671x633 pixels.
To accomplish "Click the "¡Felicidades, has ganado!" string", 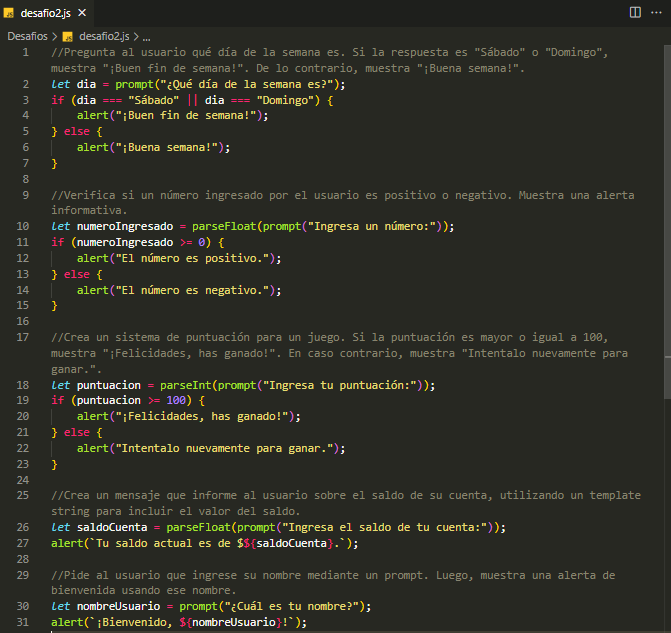I will tap(200, 416).
